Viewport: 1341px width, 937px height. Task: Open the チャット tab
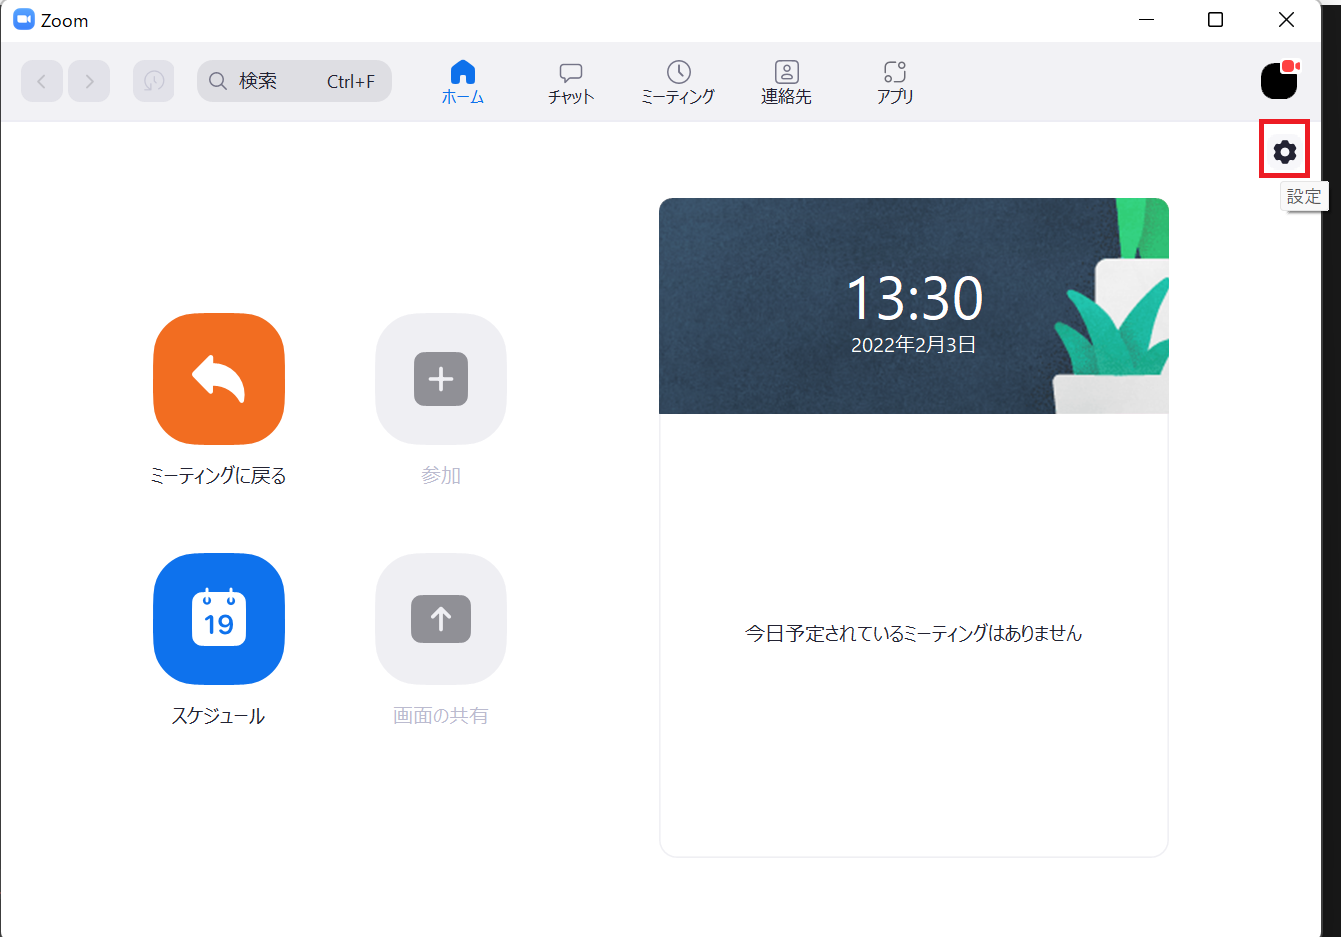[571, 82]
